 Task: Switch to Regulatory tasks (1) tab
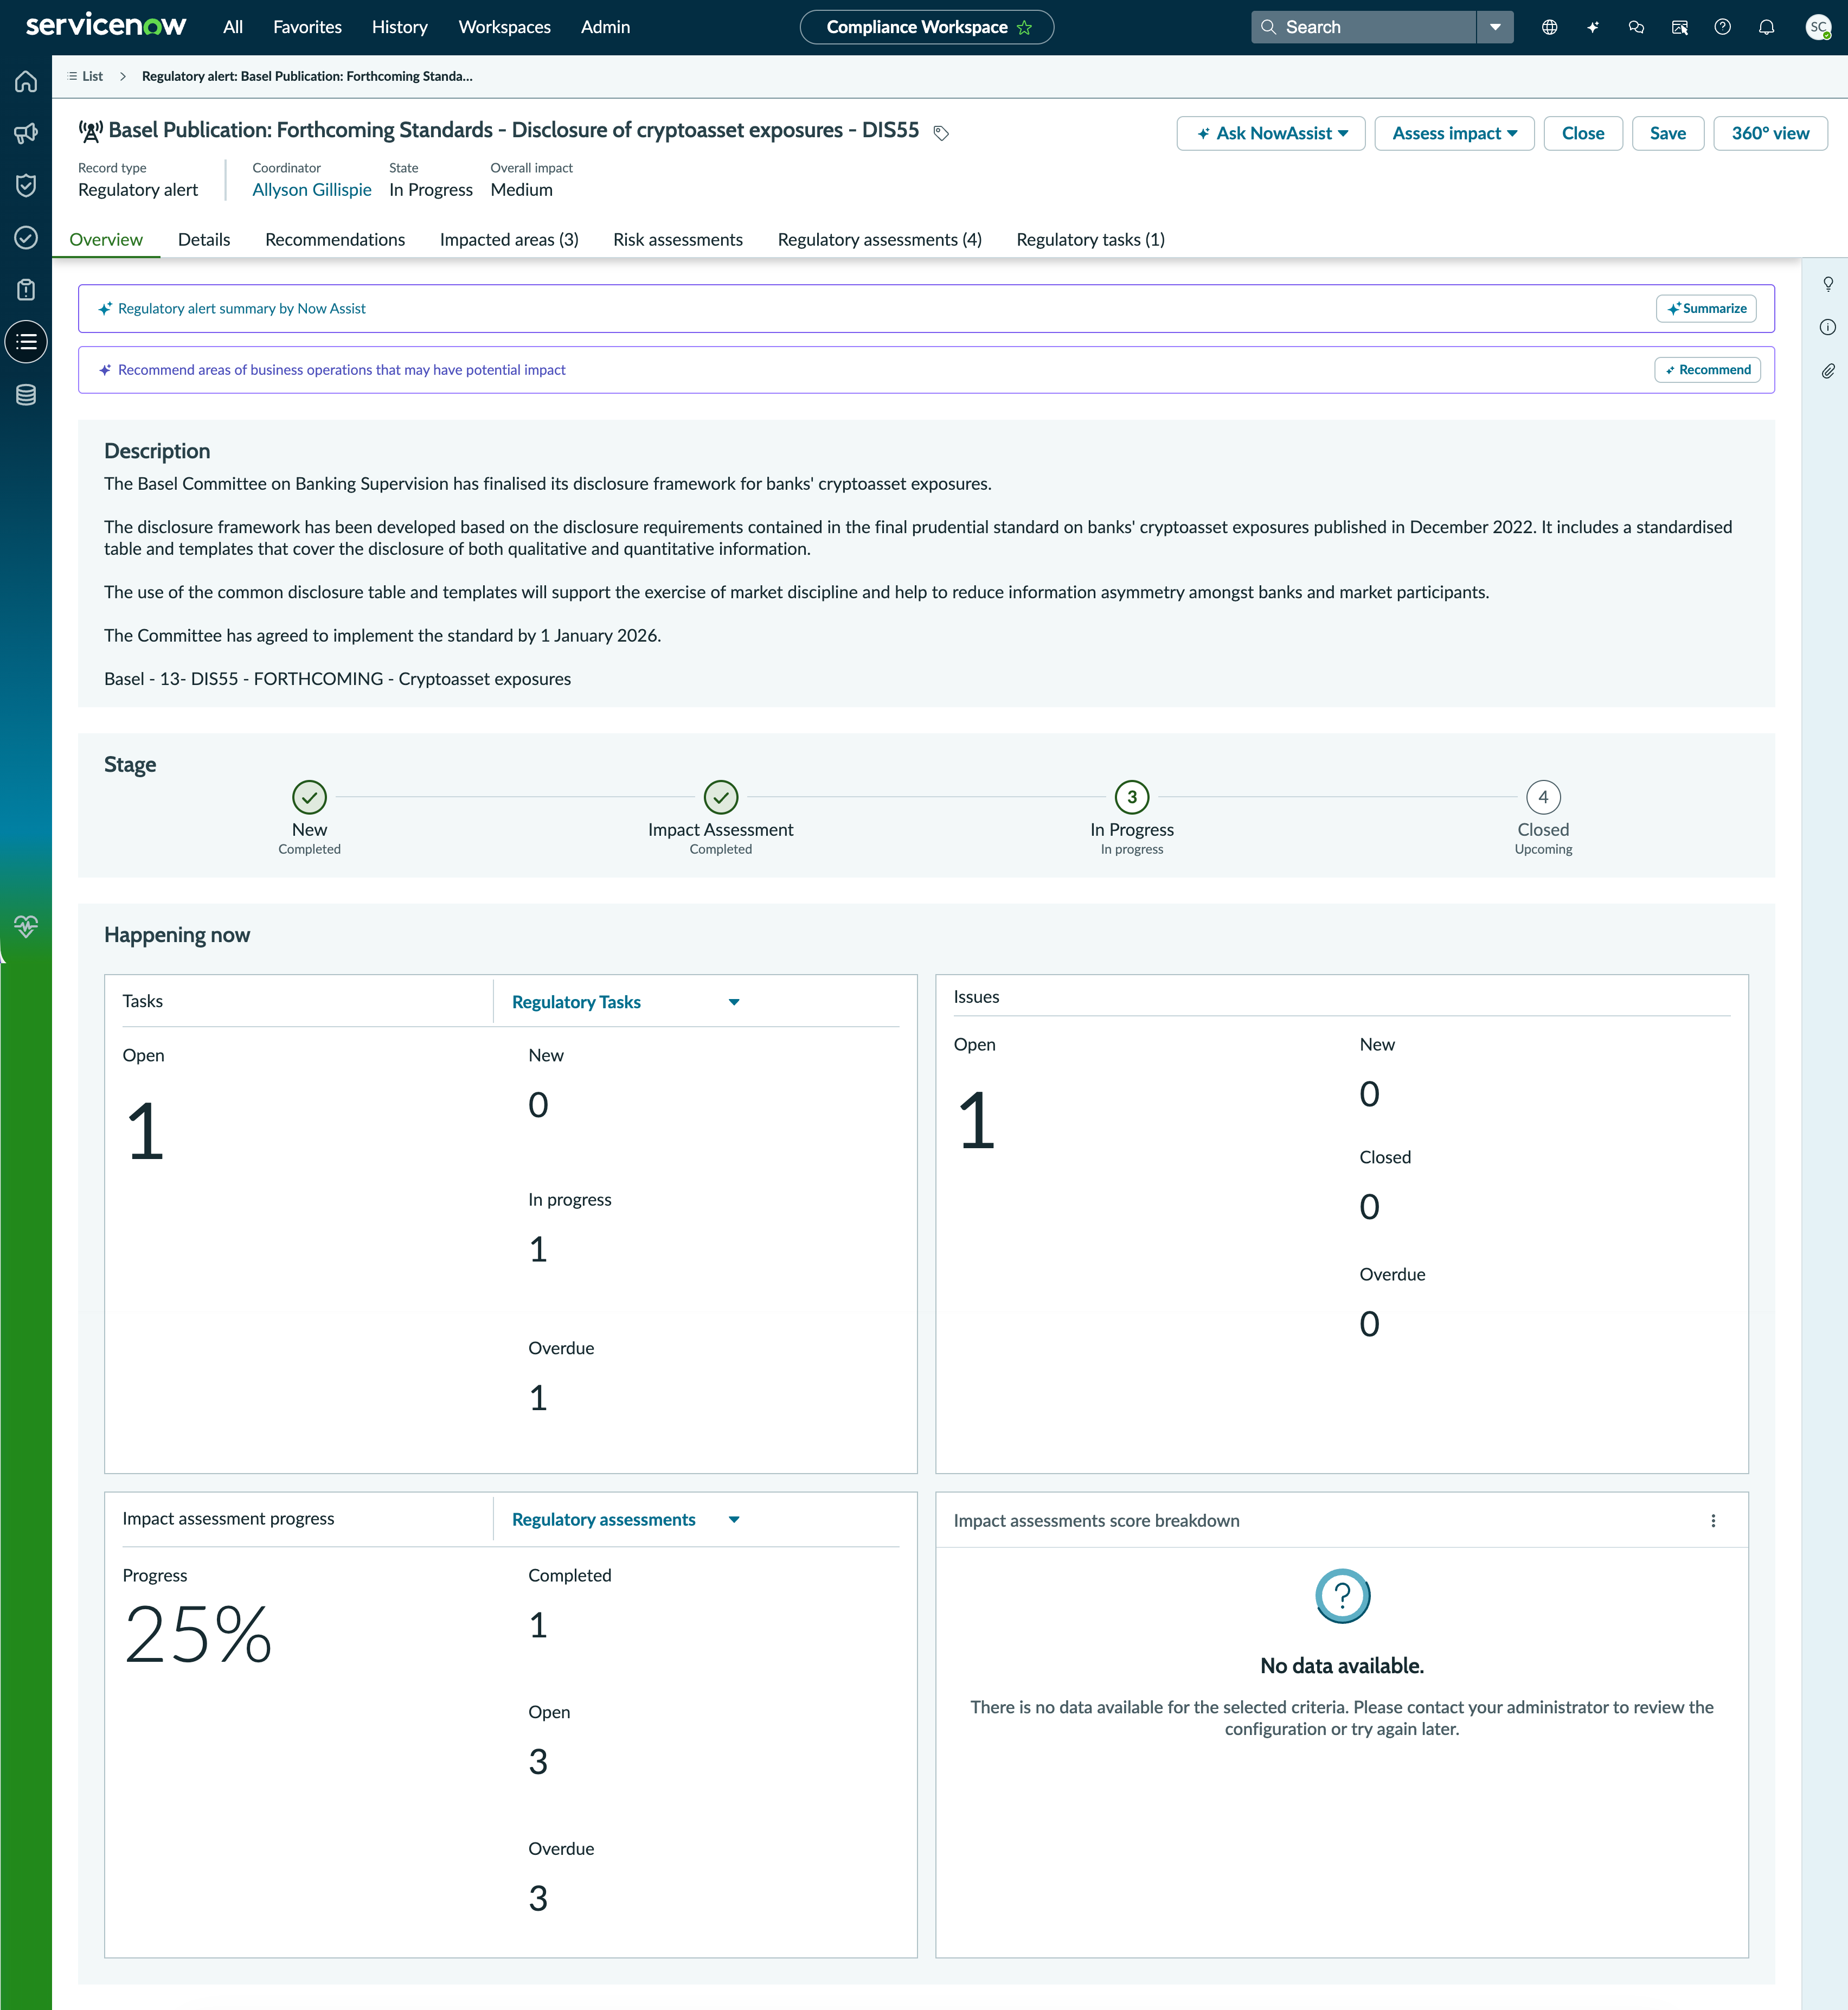tap(1090, 239)
